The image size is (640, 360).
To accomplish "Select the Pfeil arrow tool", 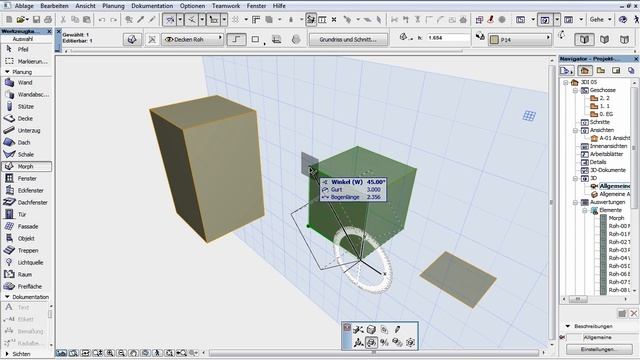I will pos(23,49).
